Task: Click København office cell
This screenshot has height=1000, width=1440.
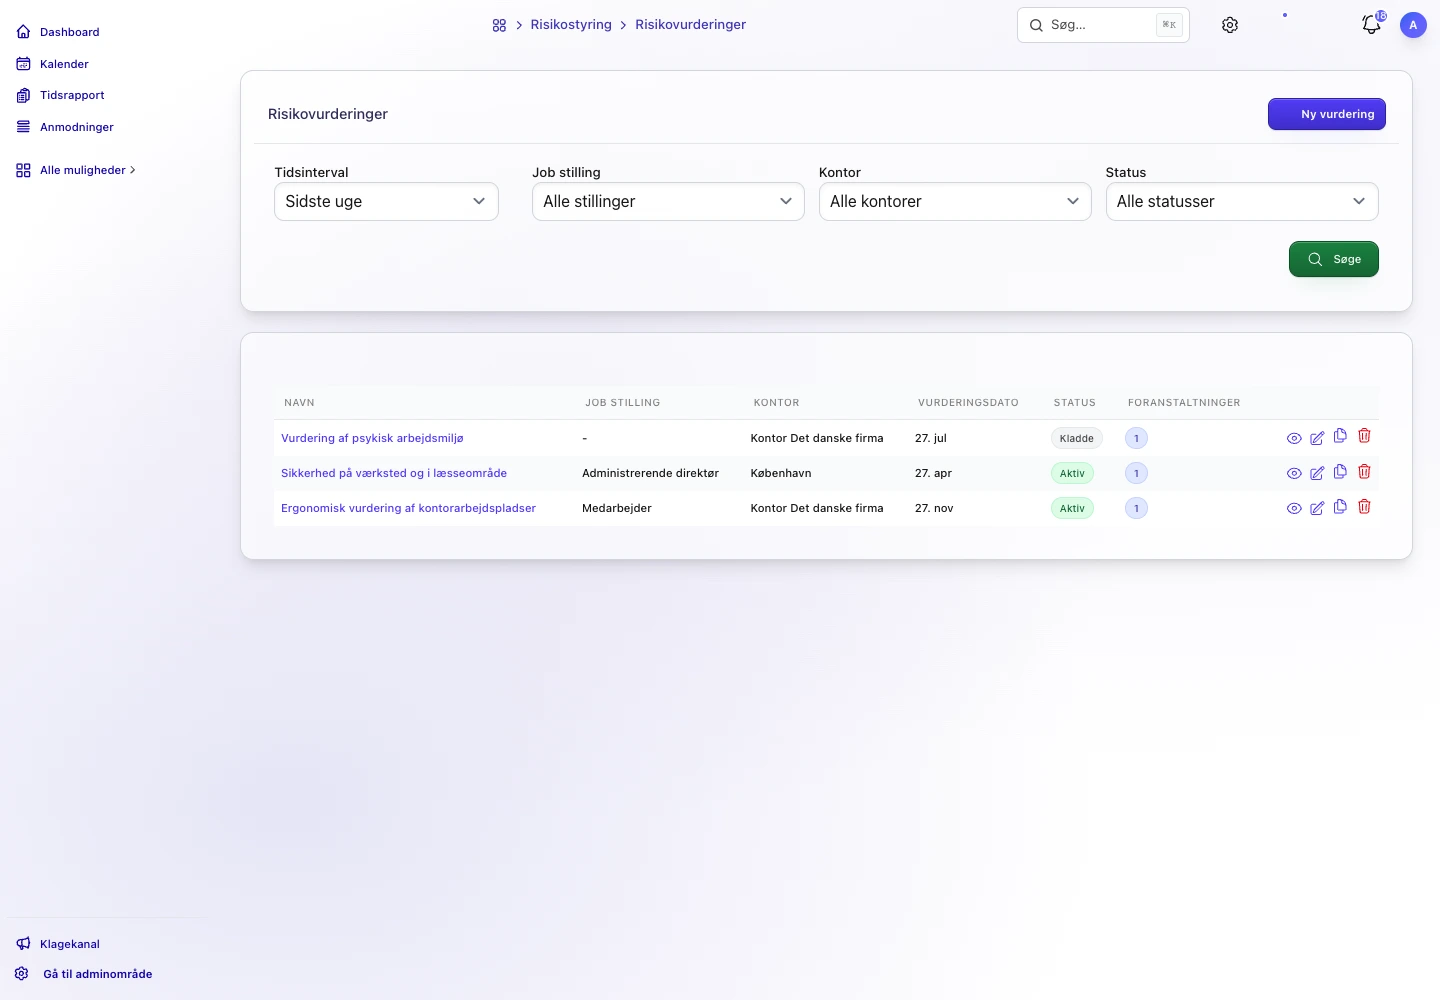Action: click(781, 473)
